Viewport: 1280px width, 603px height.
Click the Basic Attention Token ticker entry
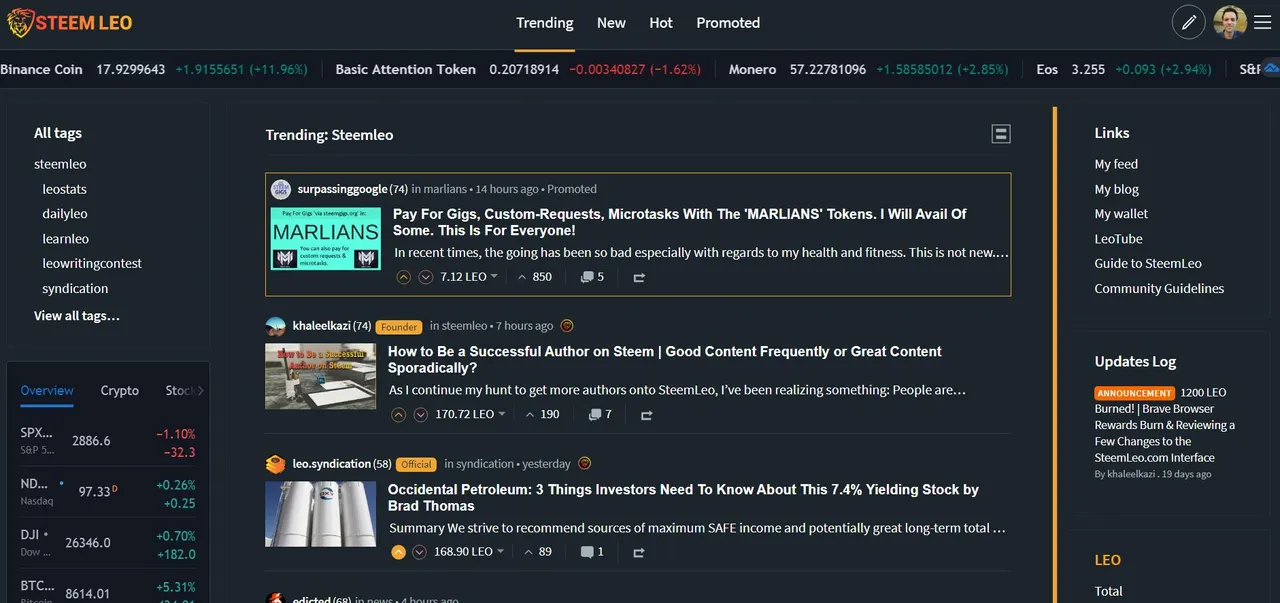518,69
